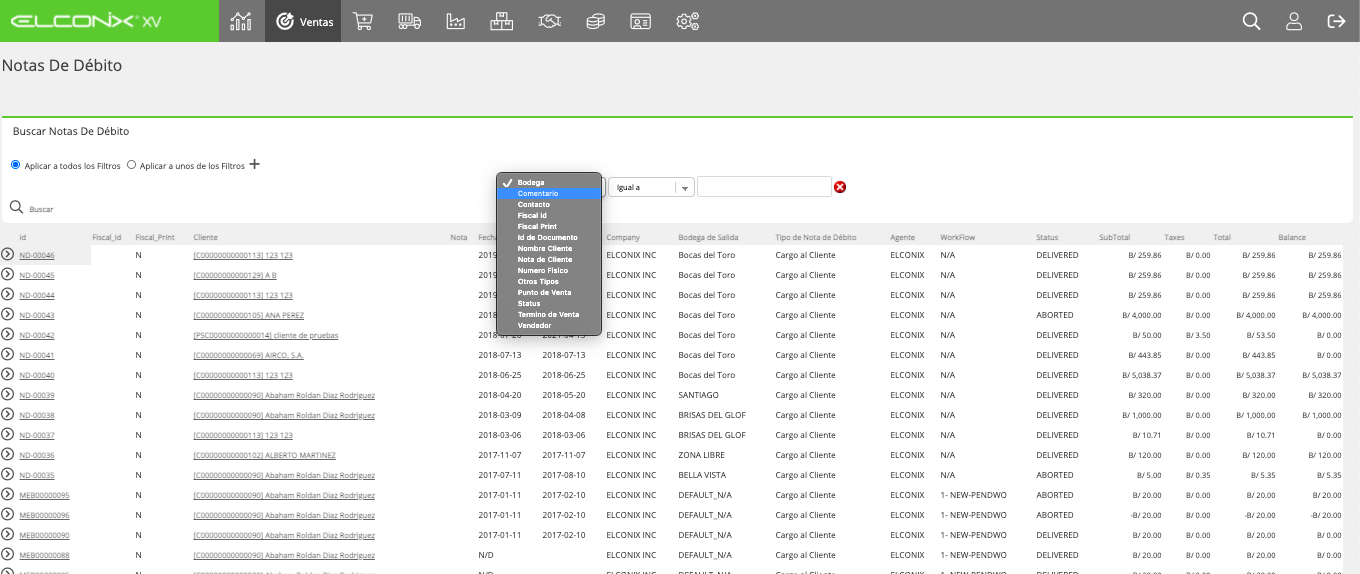Open client cliente de pruebas link

point(266,336)
